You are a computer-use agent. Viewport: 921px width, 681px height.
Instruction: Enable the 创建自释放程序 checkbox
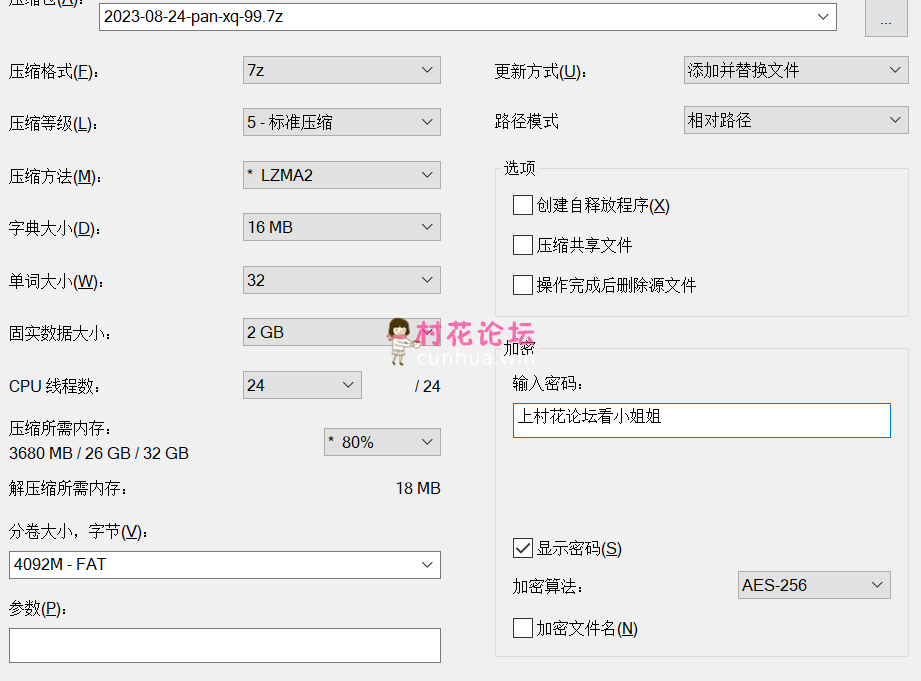(x=523, y=205)
